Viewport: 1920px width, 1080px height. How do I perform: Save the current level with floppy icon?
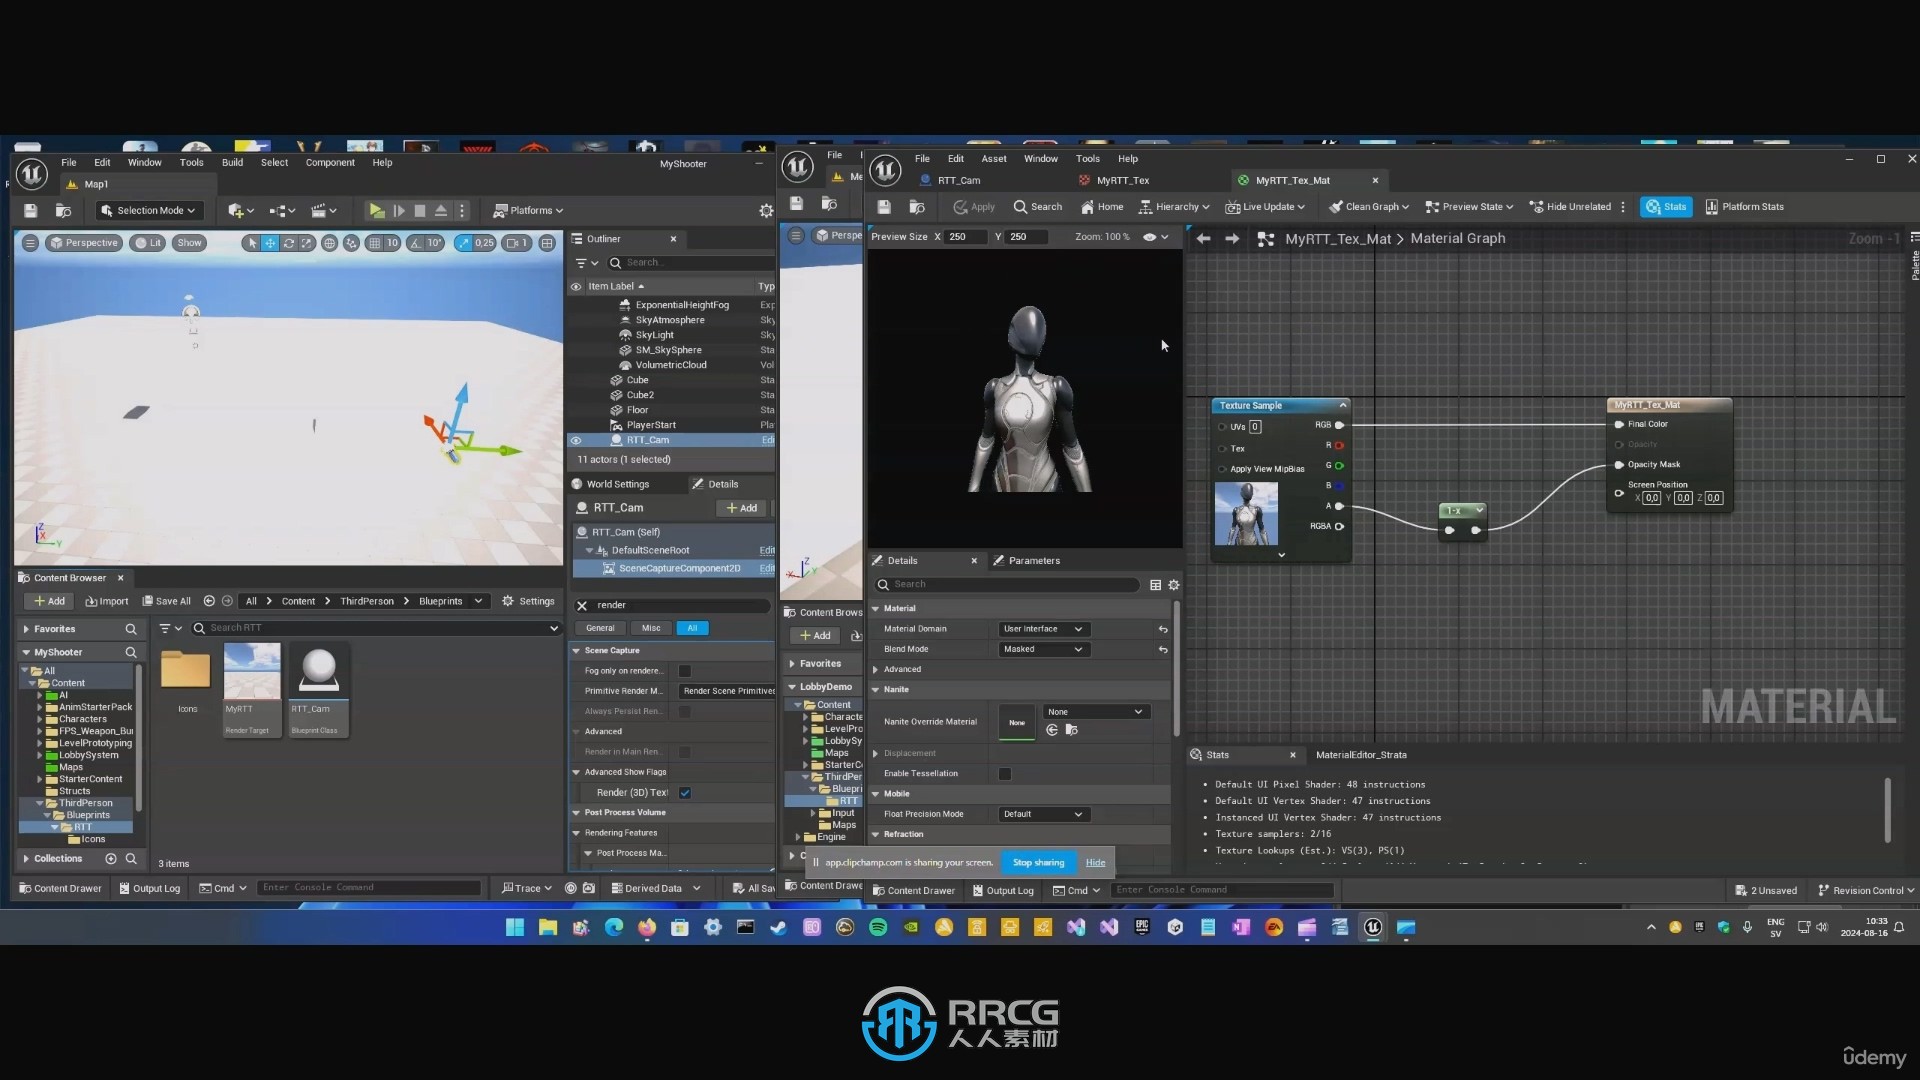coord(31,211)
